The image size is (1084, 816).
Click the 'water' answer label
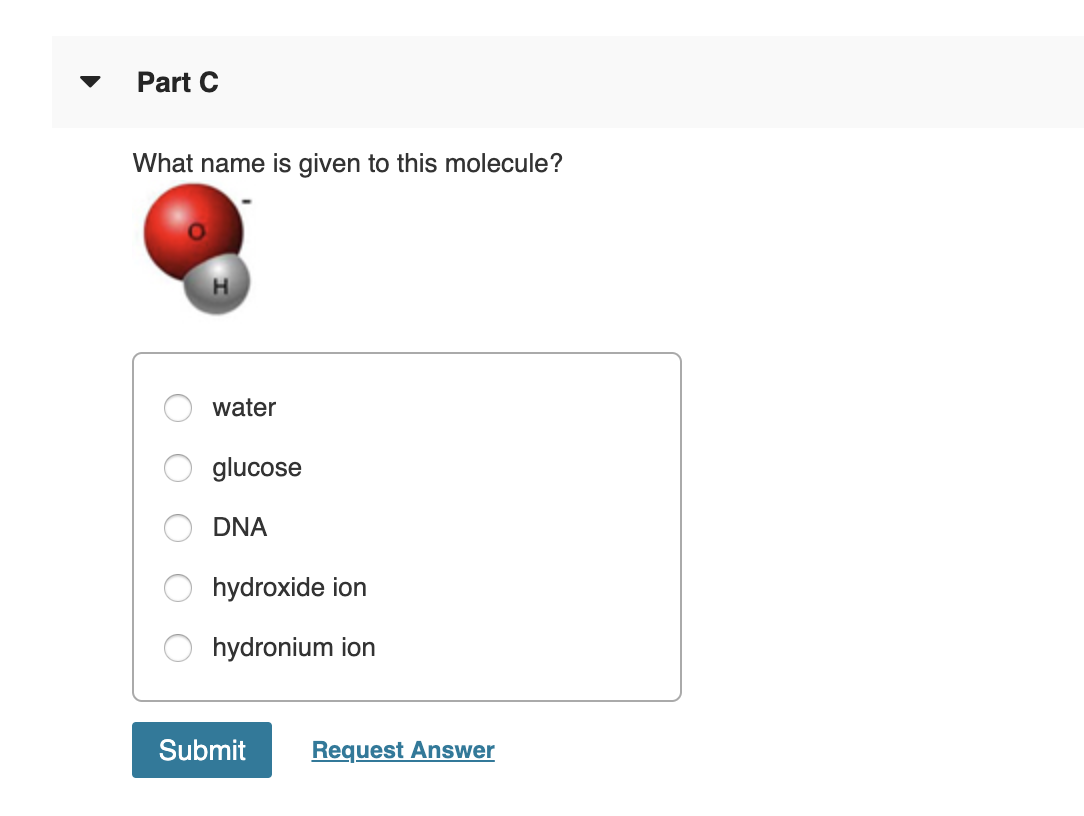click(x=244, y=408)
